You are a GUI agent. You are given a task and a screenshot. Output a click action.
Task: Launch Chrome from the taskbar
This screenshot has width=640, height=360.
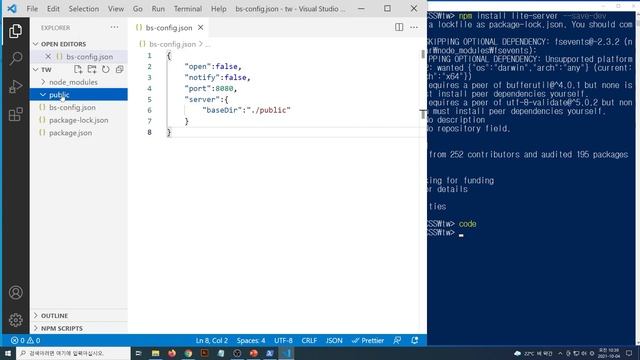(x=188, y=353)
